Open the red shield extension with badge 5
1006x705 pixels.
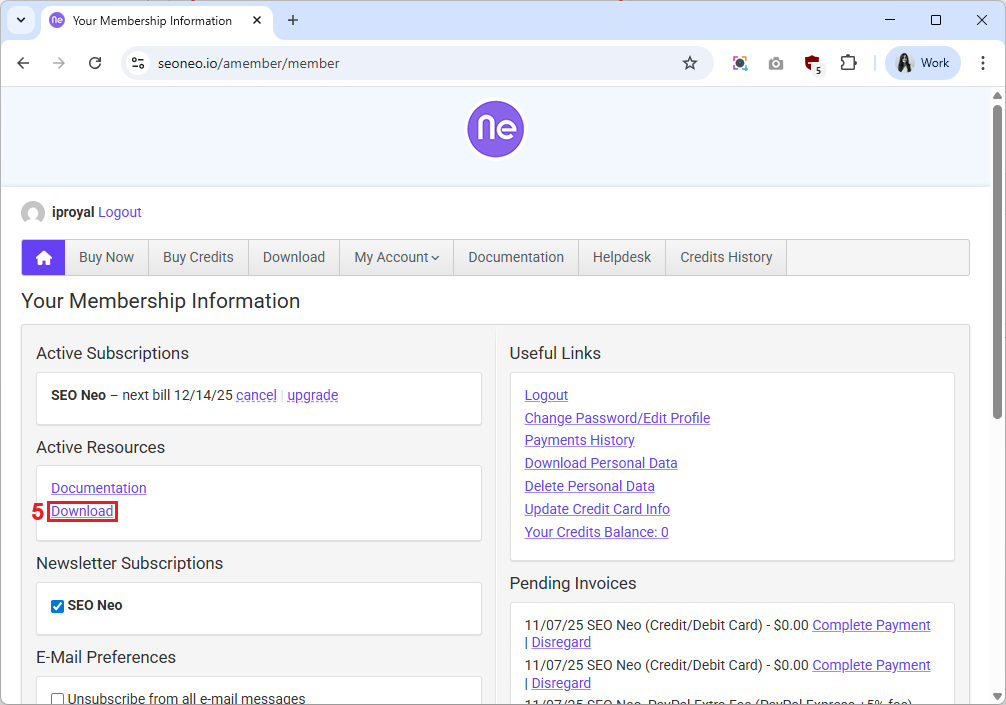click(x=813, y=64)
